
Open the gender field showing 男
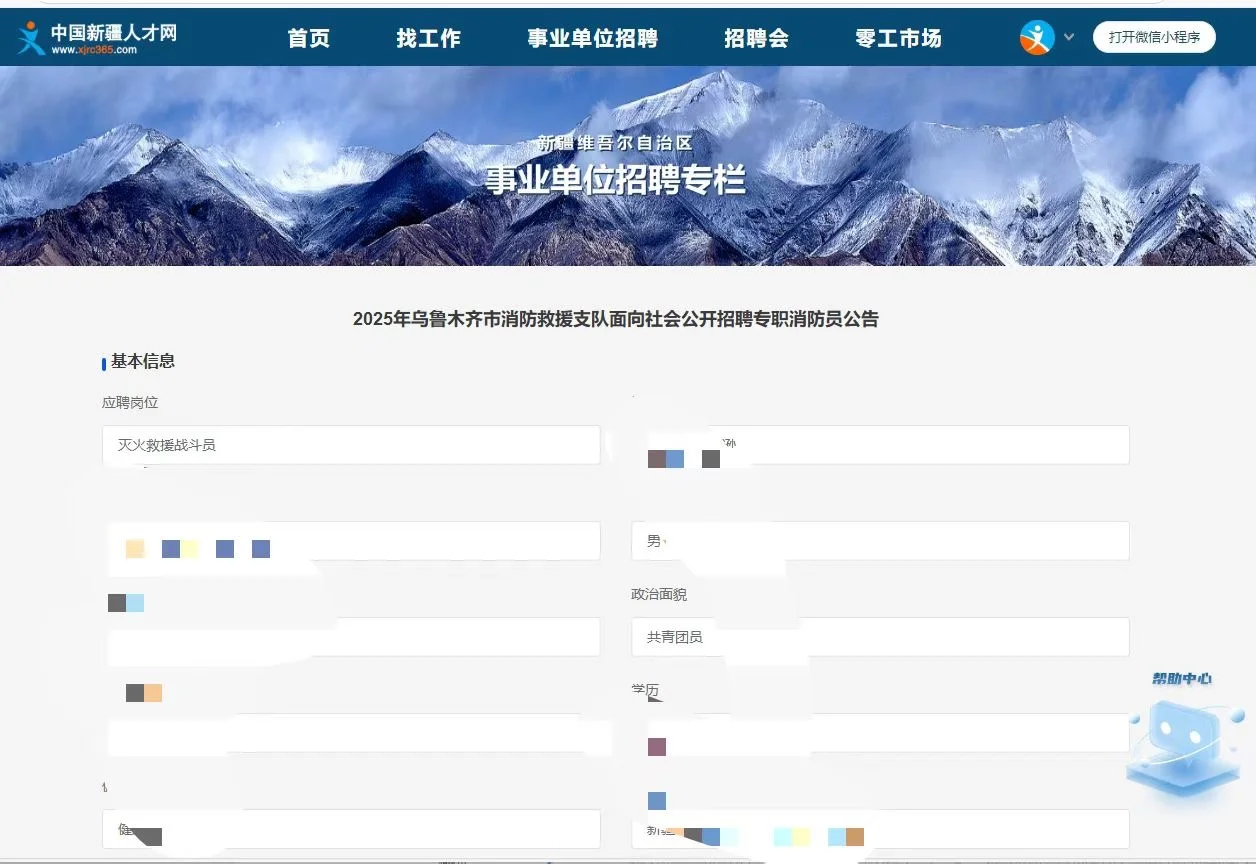click(878, 540)
